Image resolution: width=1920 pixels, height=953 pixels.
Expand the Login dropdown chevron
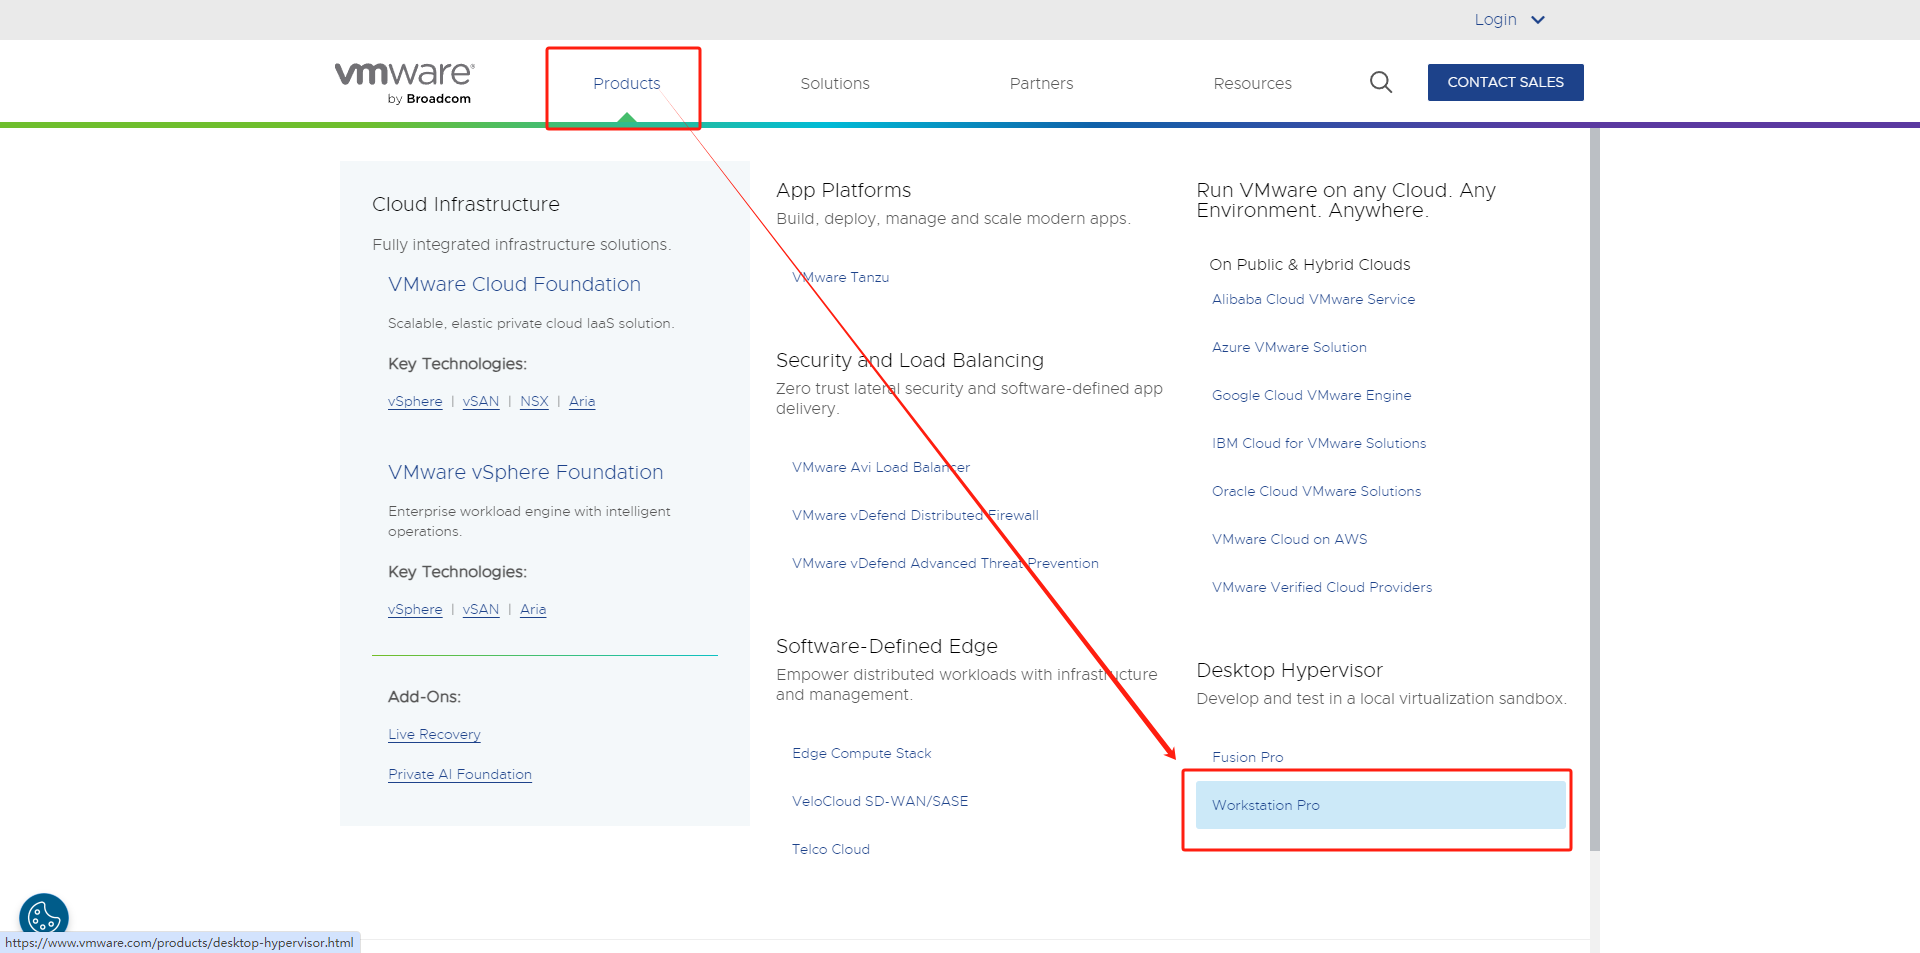coord(1538,20)
